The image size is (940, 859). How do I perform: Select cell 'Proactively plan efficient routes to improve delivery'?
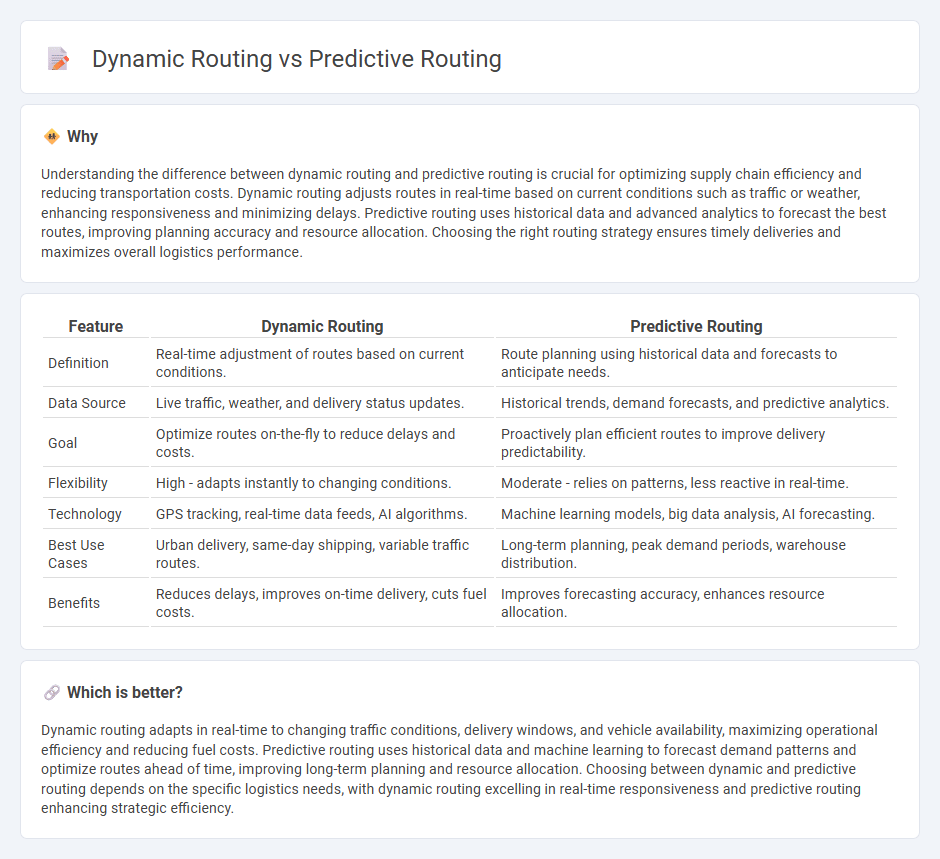point(696,443)
